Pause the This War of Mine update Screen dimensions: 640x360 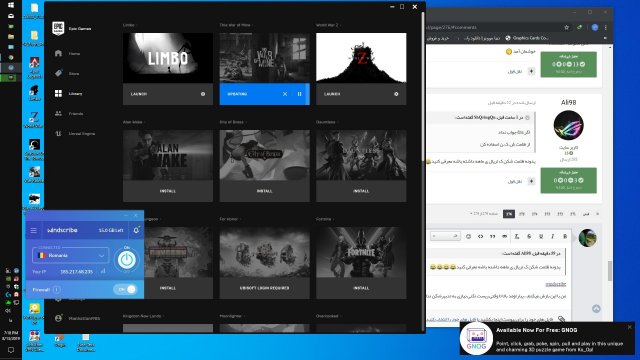coord(300,94)
